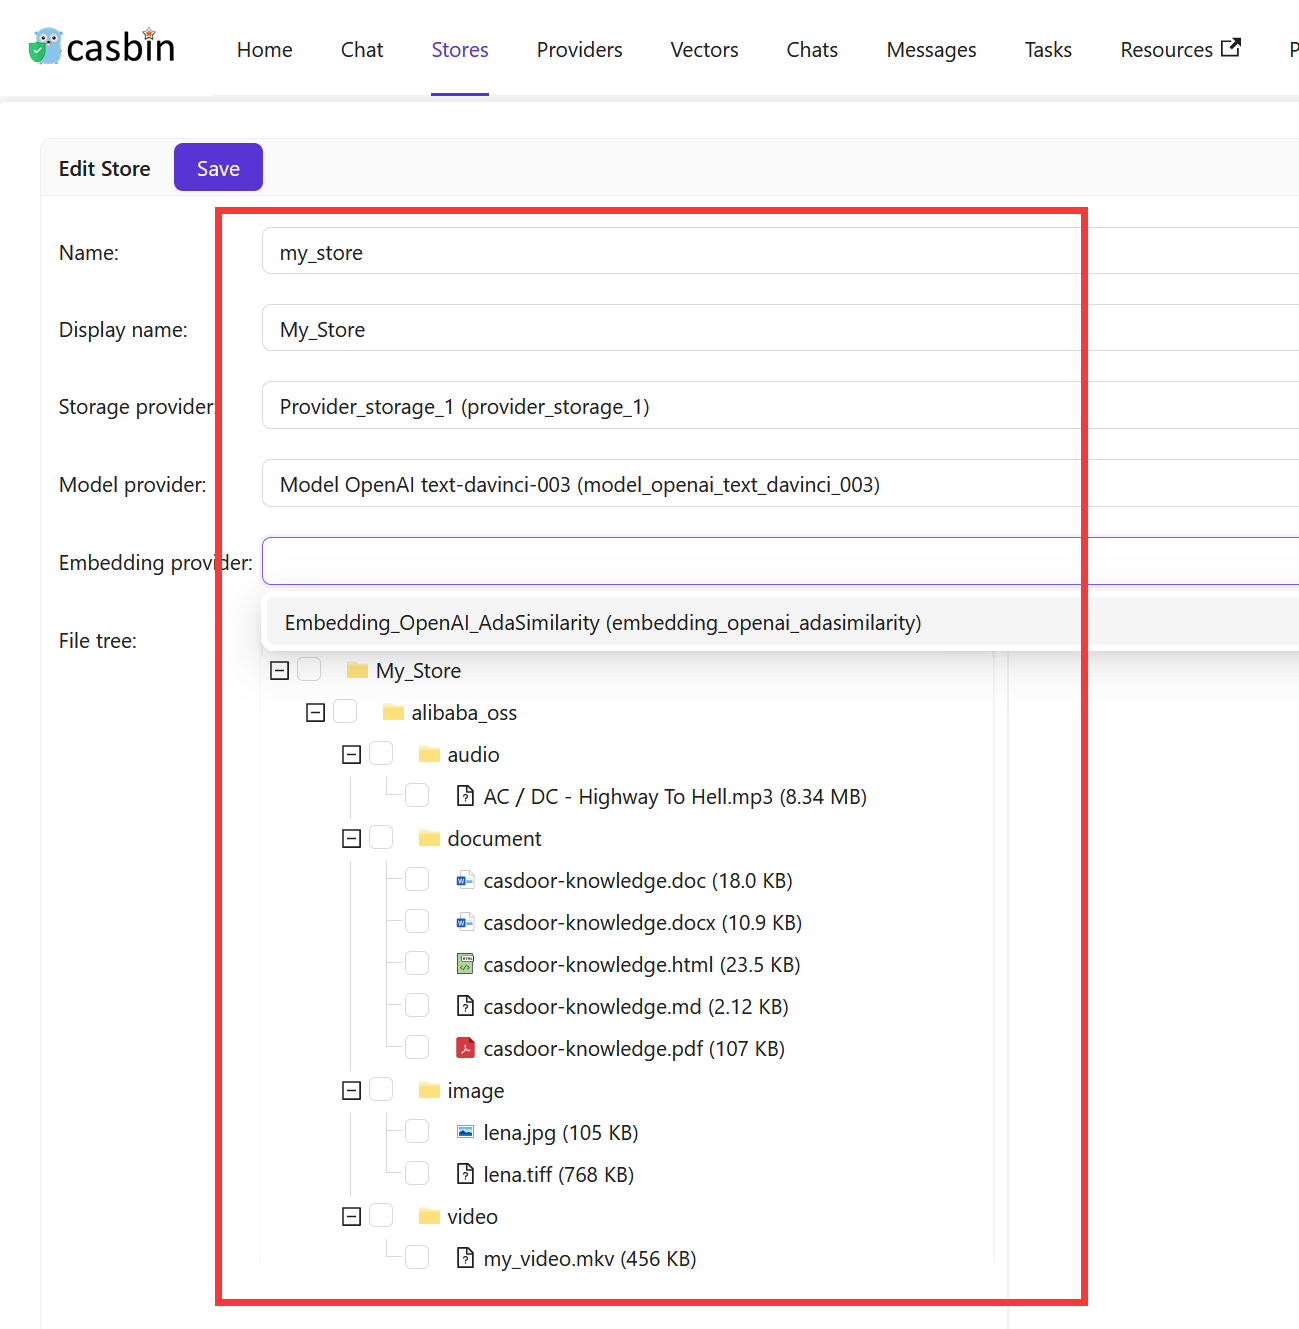Open Resources via the external-link icon
This screenshot has width=1299, height=1329.
pyautogui.click(x=1233, y=46)
